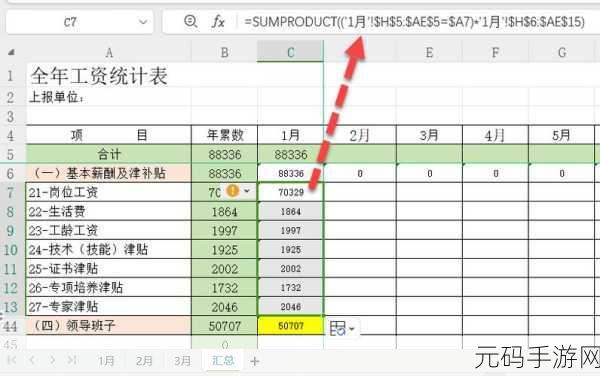Click cell C12 showing 1732

[x=291, y=288]
